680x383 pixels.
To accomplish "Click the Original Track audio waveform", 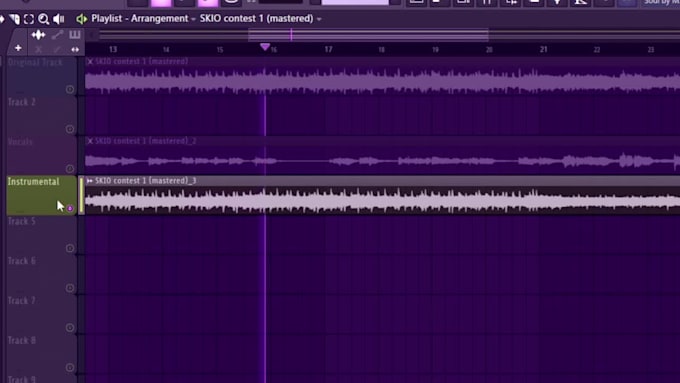I will [382, 81].
